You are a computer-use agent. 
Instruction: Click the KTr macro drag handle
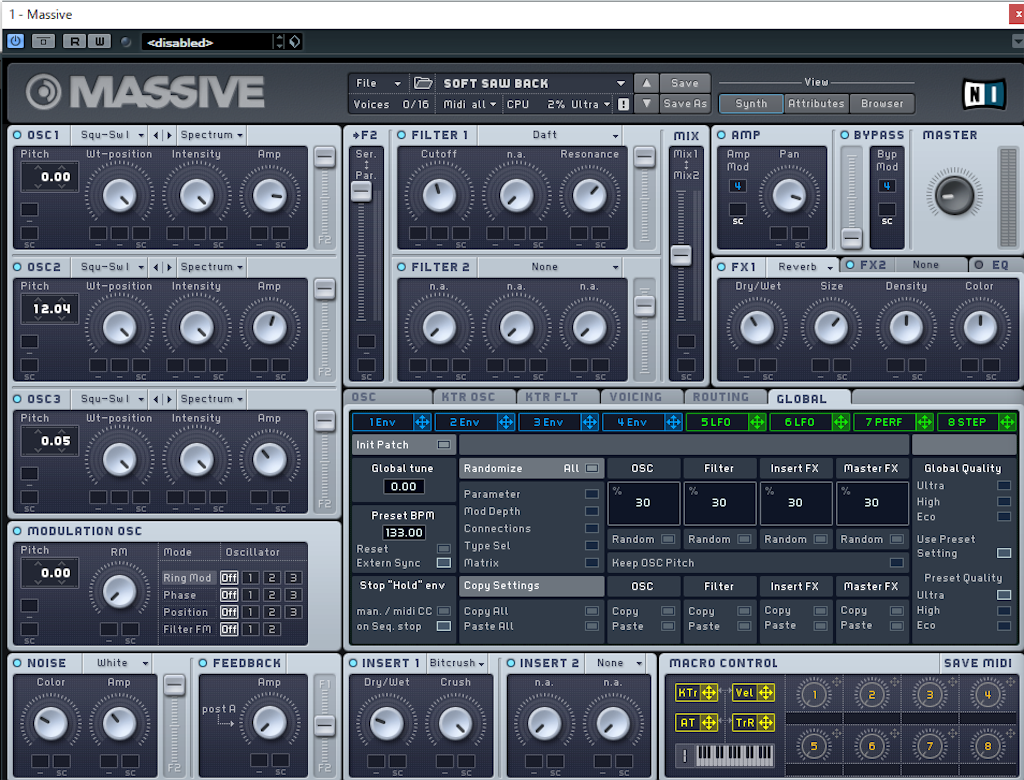[709, 692]
